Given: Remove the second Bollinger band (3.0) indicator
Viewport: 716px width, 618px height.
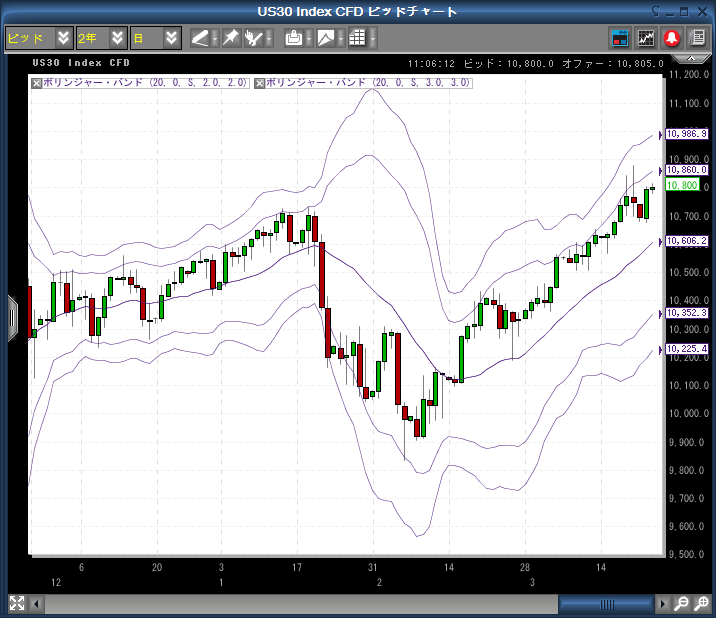Looking at the screenshot, I should tap(260, 83).
